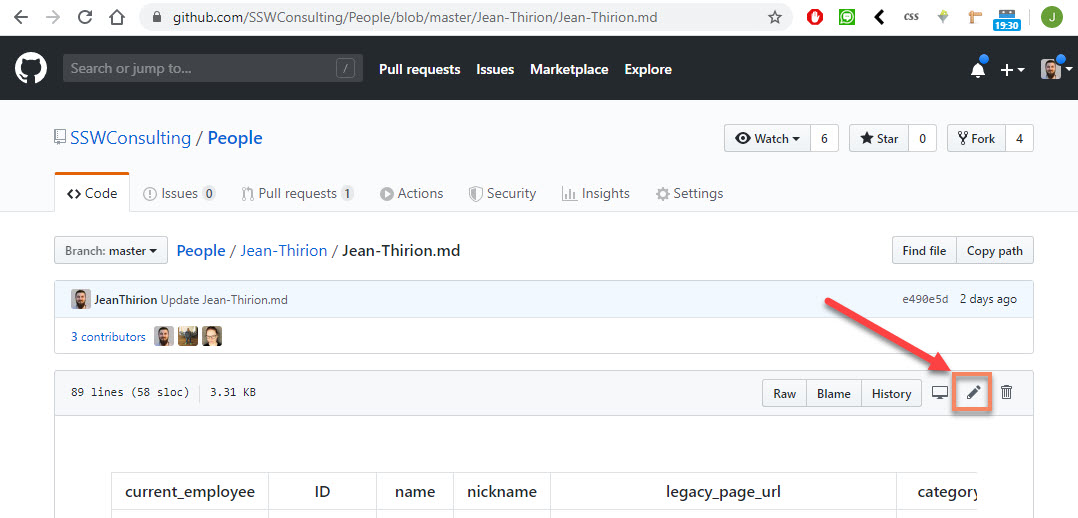Switch to the Actions tab
The width and height of the screenshot is (1078, 518).
[412, 193]
